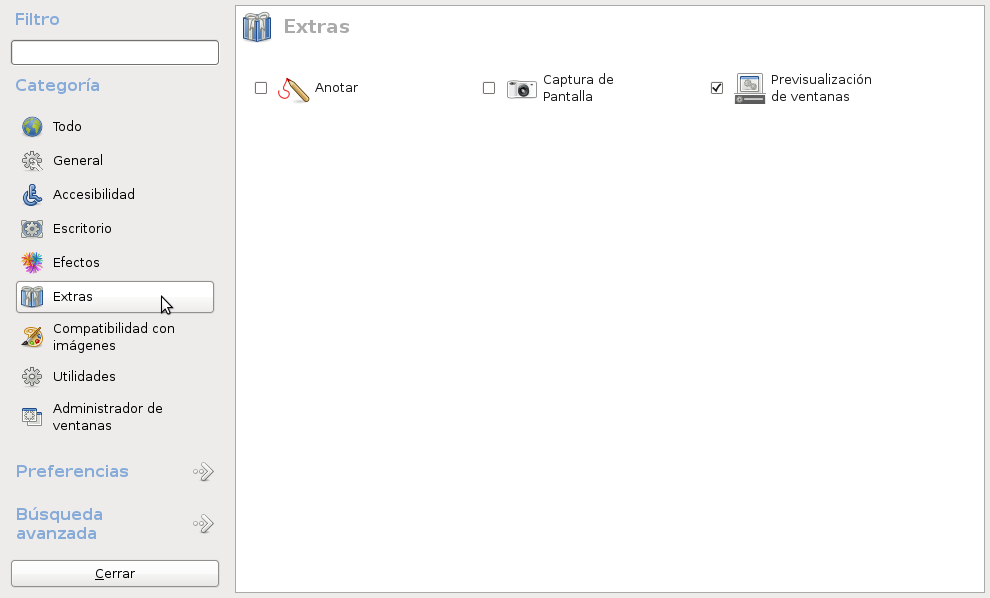Click the Escritorio category icon
Screen dimensions: 990x598
tap(31, 228)
